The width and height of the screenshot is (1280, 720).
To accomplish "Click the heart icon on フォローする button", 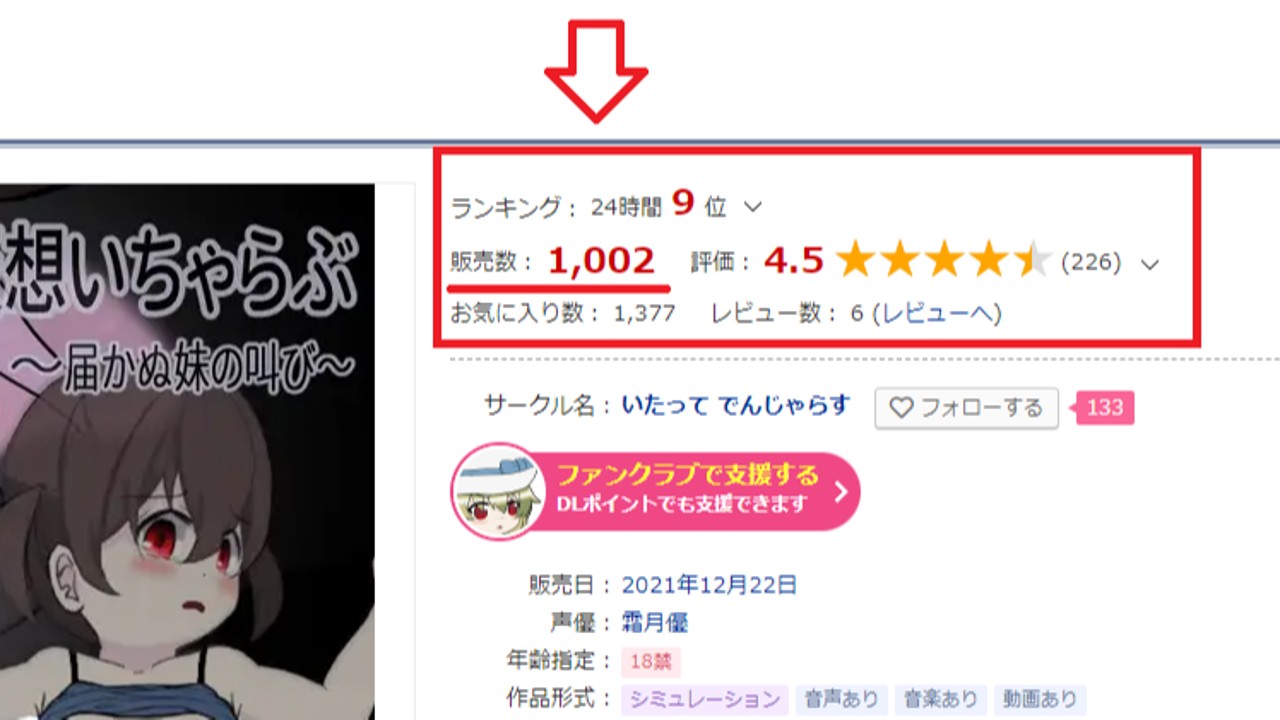I will [x=902, y=408].
